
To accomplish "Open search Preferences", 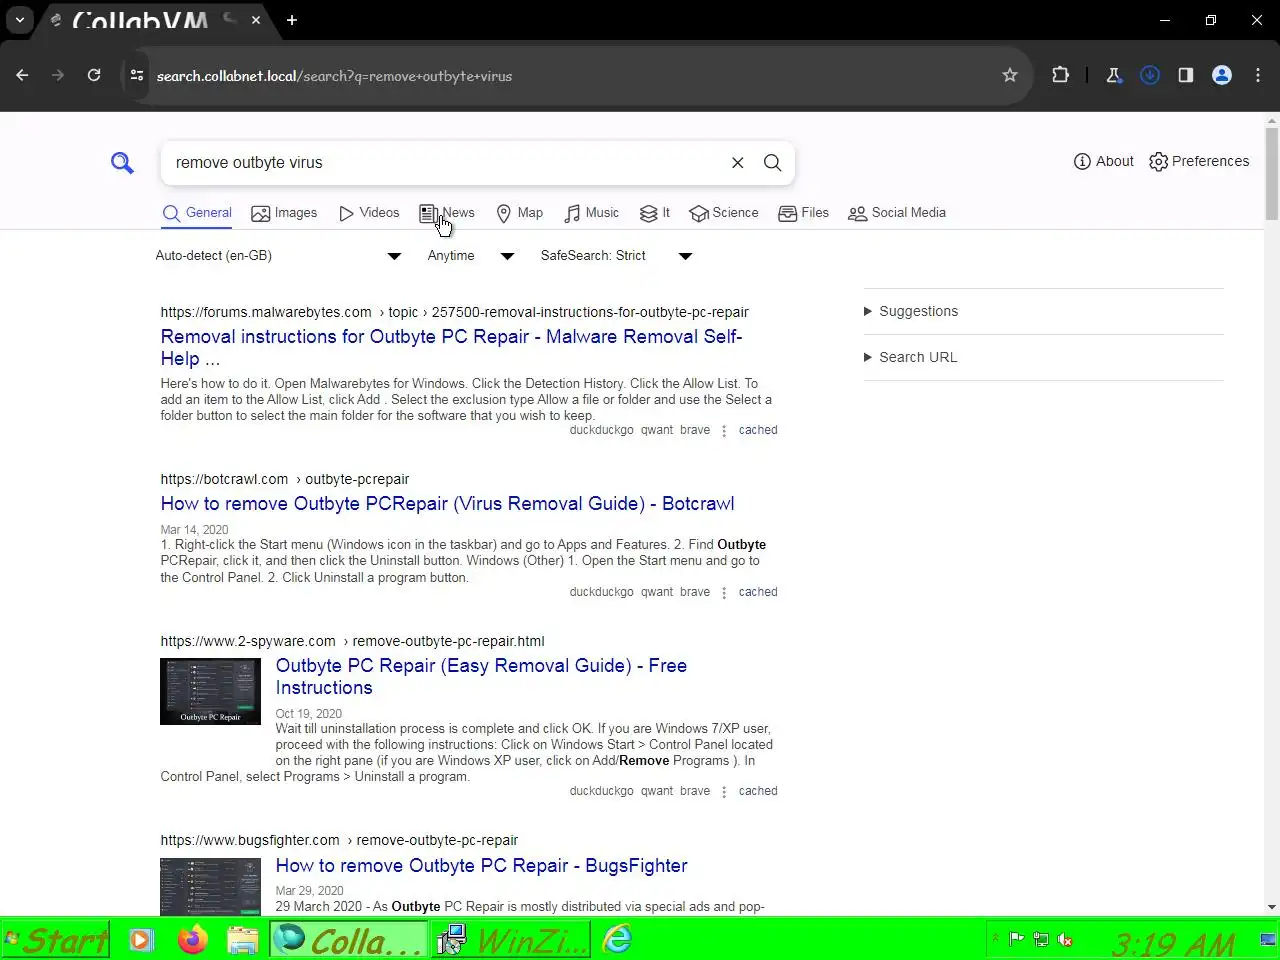I will (1199, 161).
